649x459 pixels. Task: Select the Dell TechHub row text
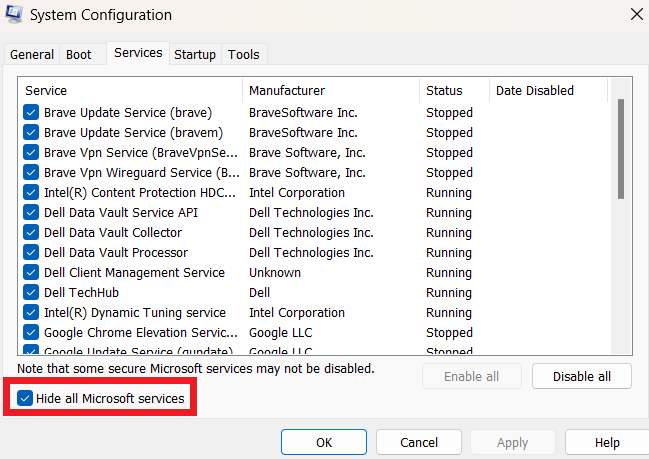point(82,293)
